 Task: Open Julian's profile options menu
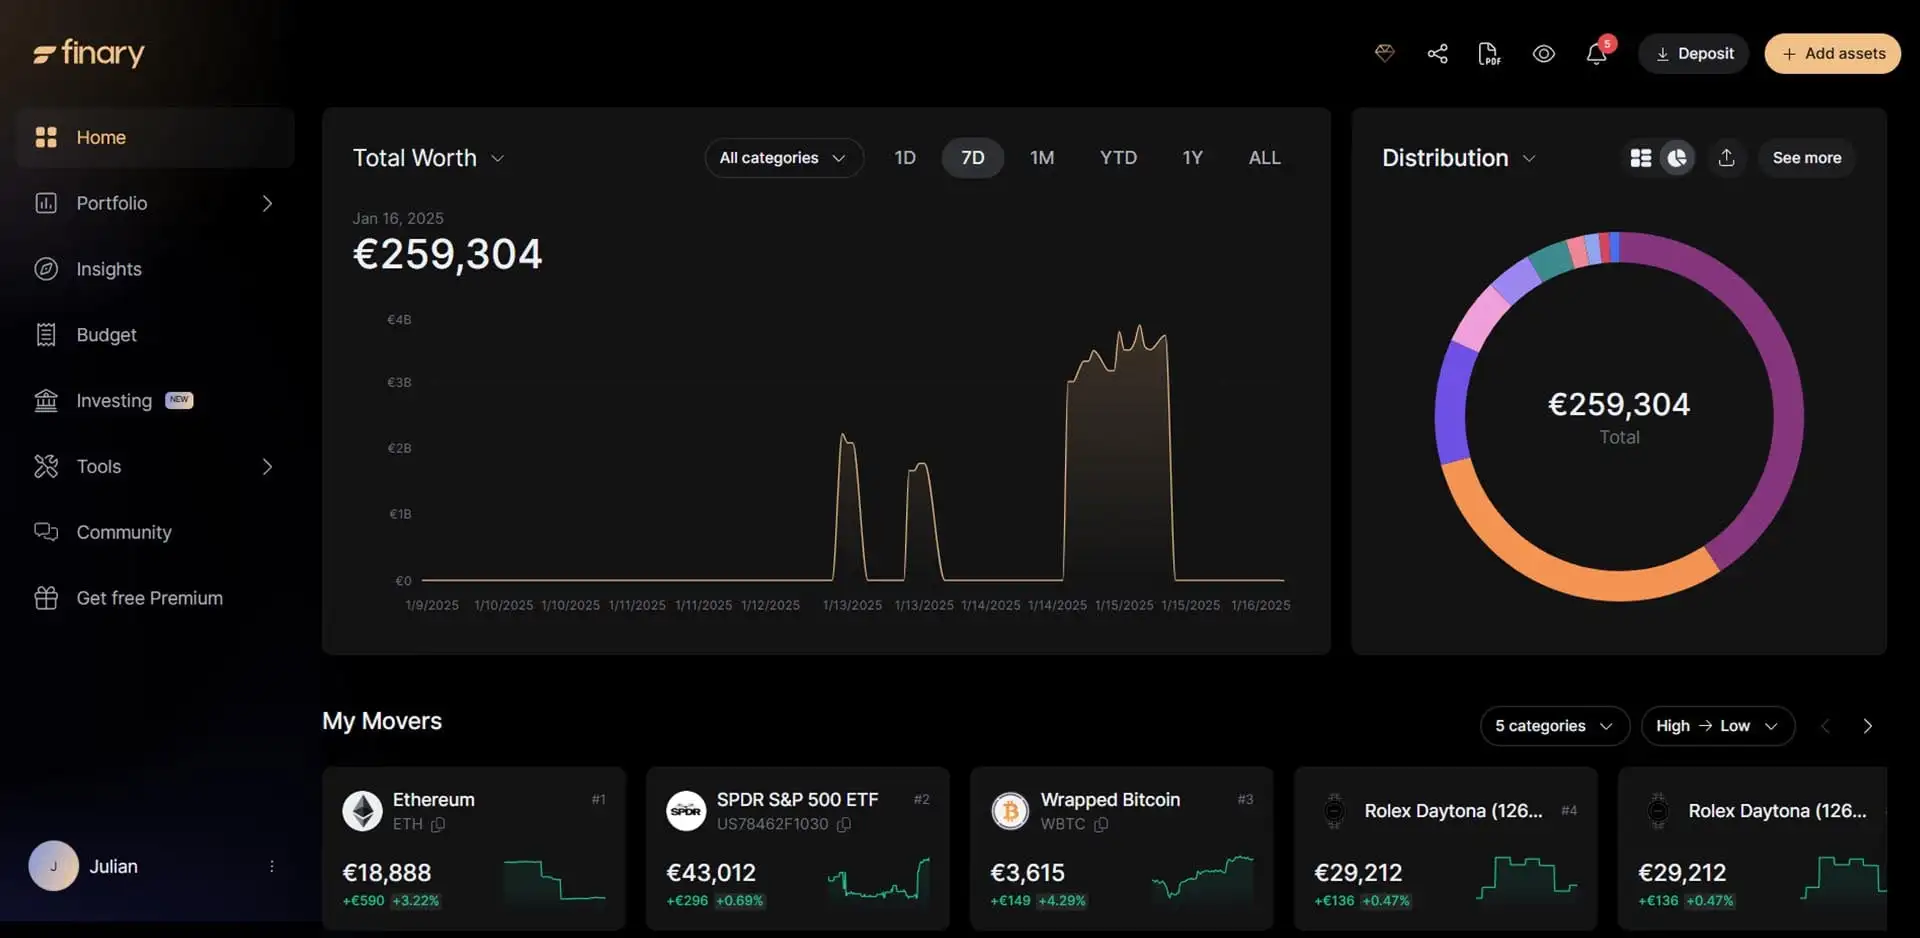pos(271,866)
